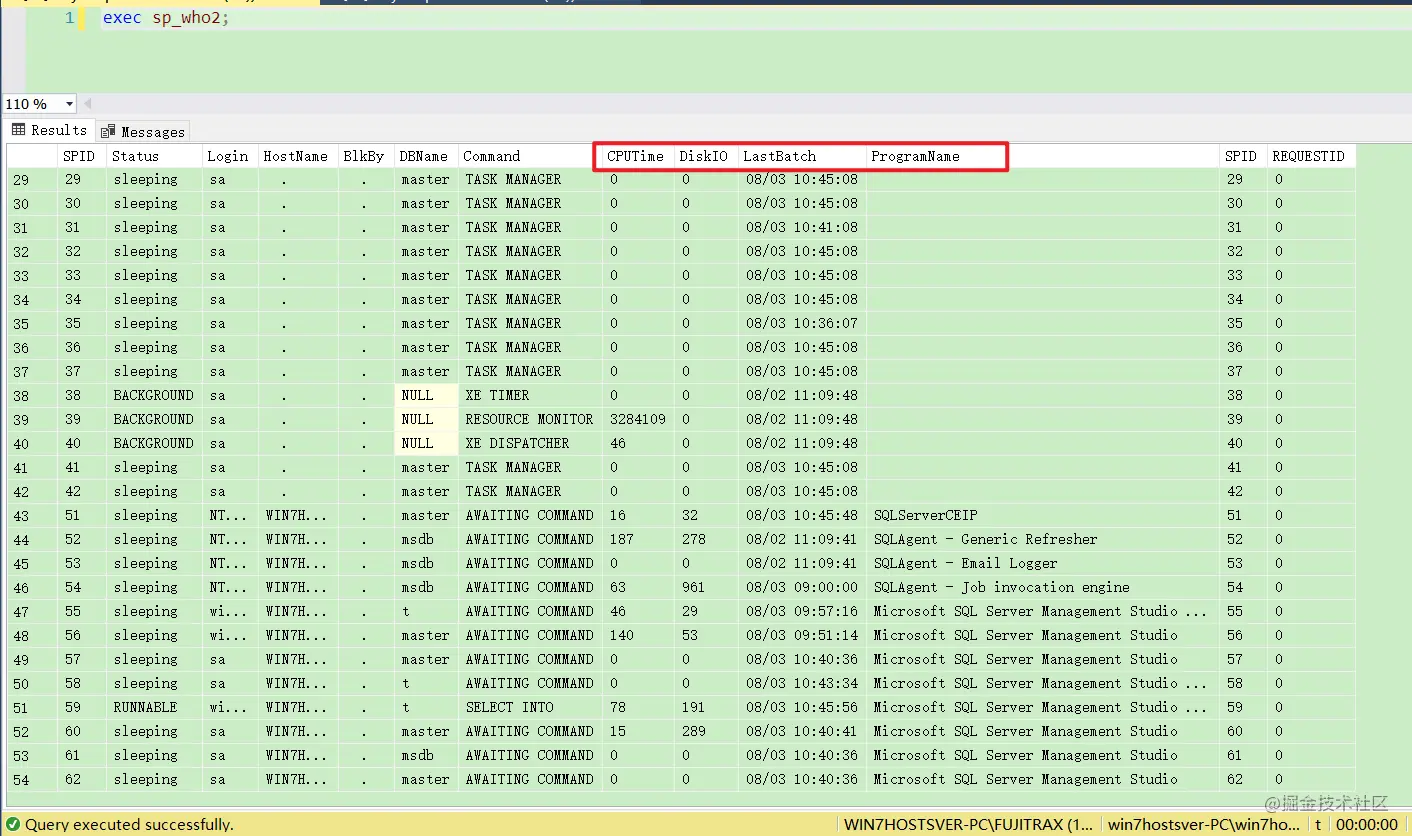Click the RESOURCE MONITOR command cell

point(528,419)
